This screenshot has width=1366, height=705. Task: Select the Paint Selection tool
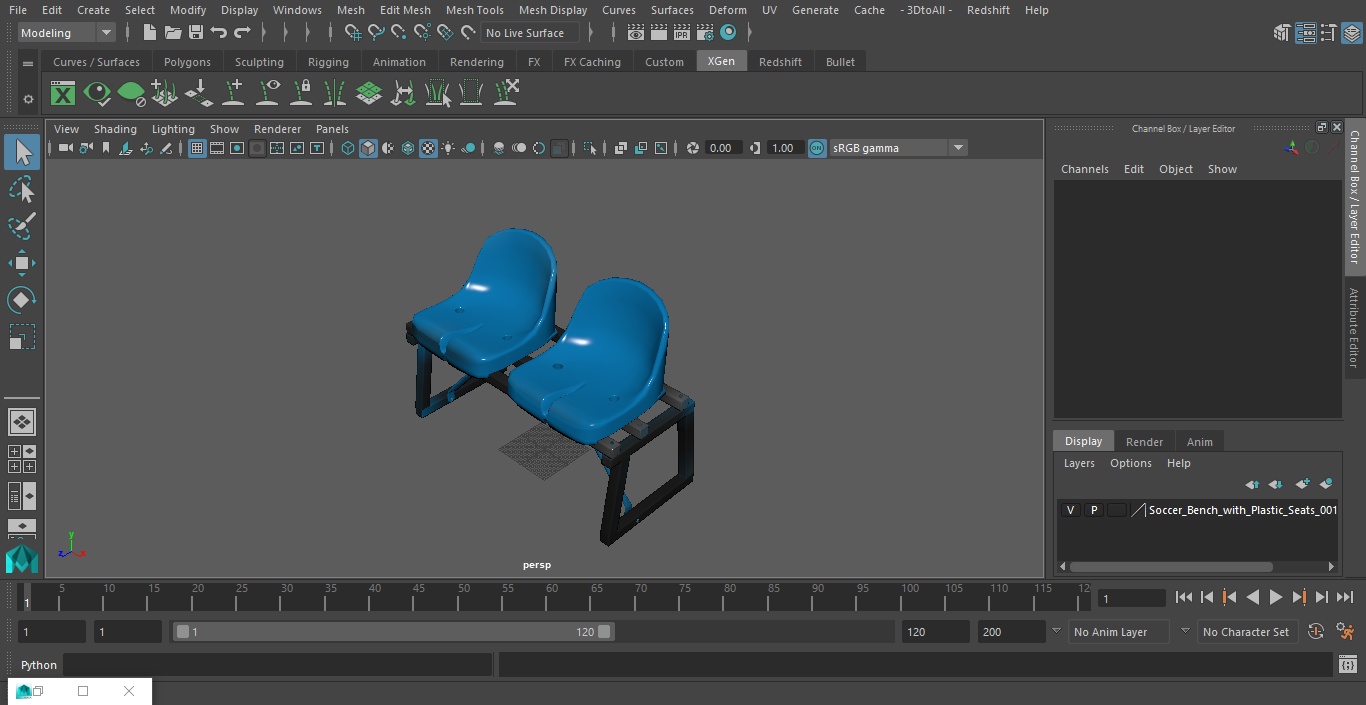(x=21, y=226)
